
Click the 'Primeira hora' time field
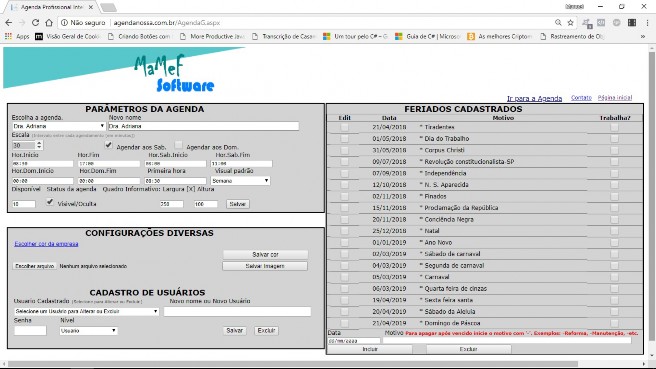(175, 181)
